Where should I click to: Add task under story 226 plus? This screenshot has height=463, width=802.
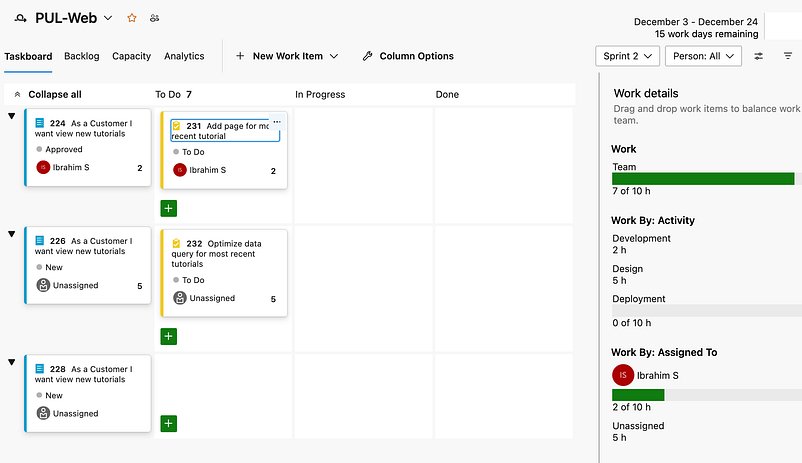pos(169,336)
